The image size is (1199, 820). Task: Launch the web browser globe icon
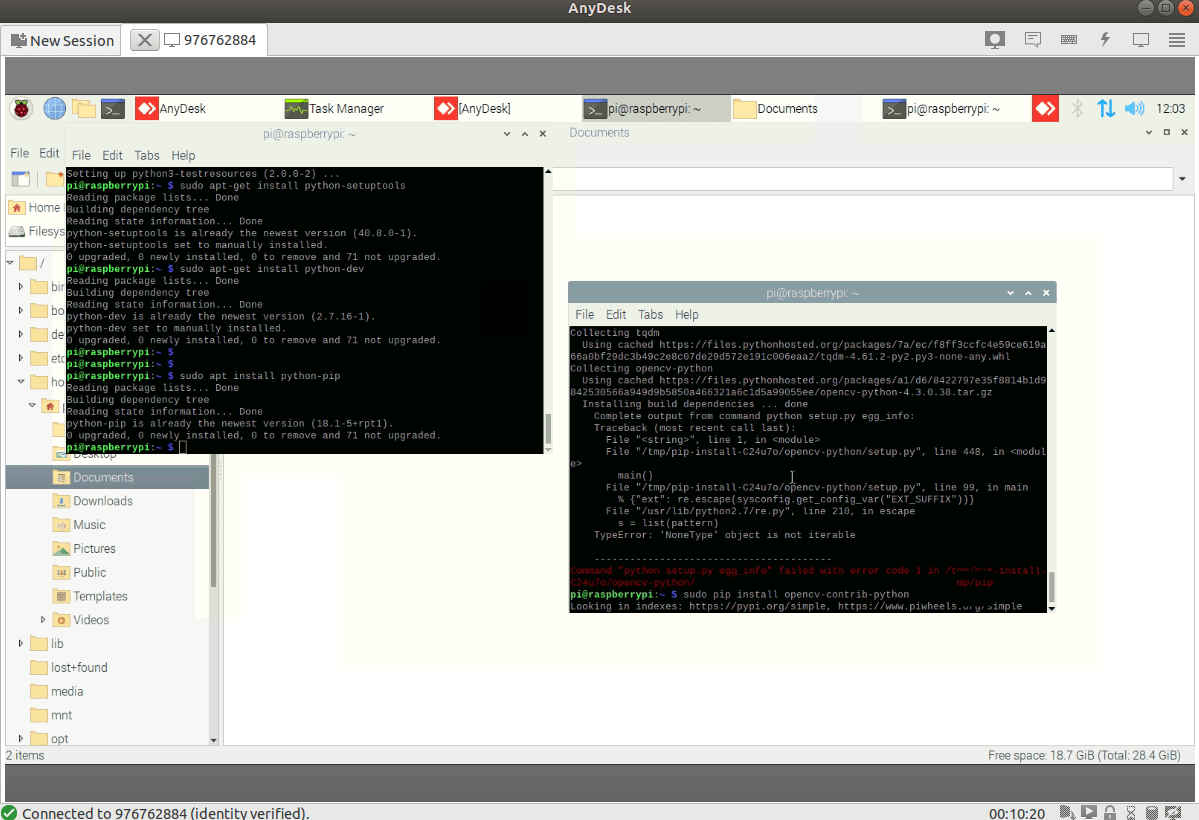[x=54, y=109]
